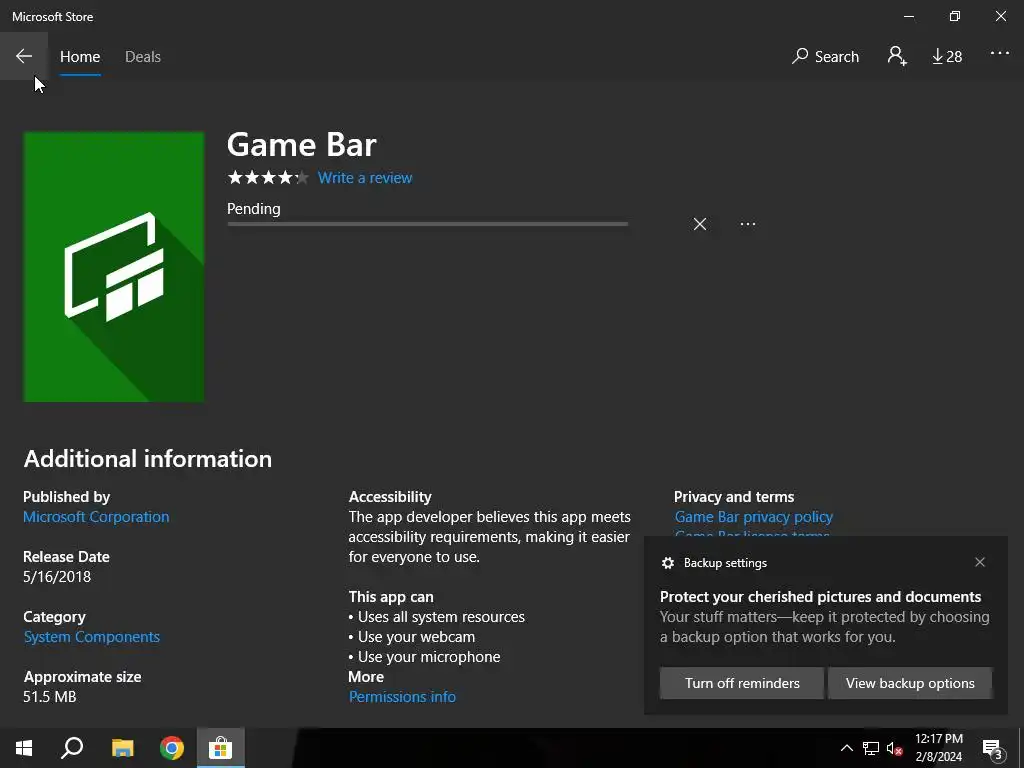Open the Windows Start menu
Viewport: 1024px width, 768px height.
point(24,748)
